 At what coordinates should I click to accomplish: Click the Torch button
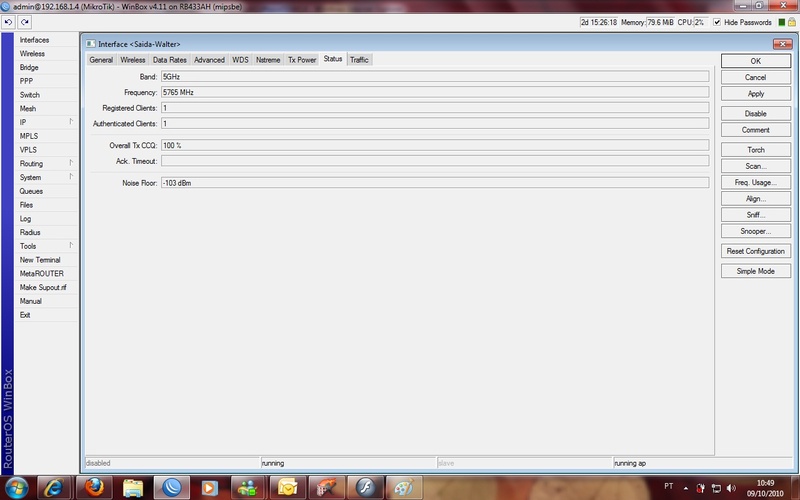coord(756,150)
